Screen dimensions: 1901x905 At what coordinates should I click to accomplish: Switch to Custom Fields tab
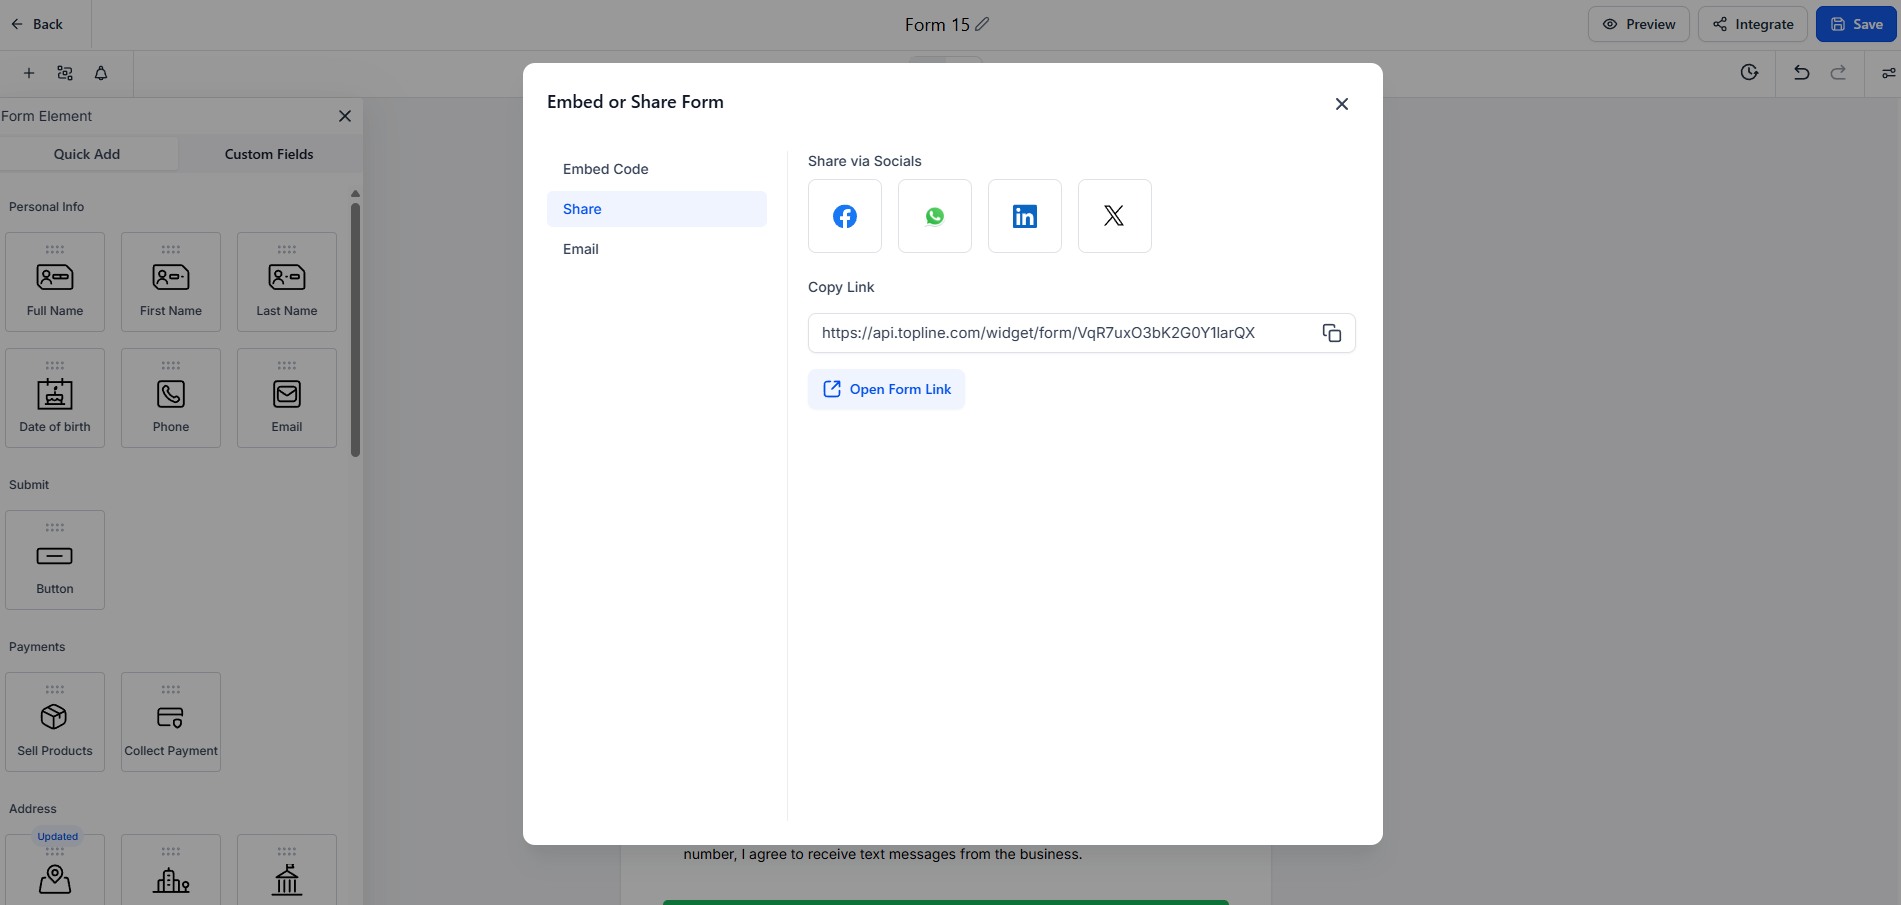269,154
